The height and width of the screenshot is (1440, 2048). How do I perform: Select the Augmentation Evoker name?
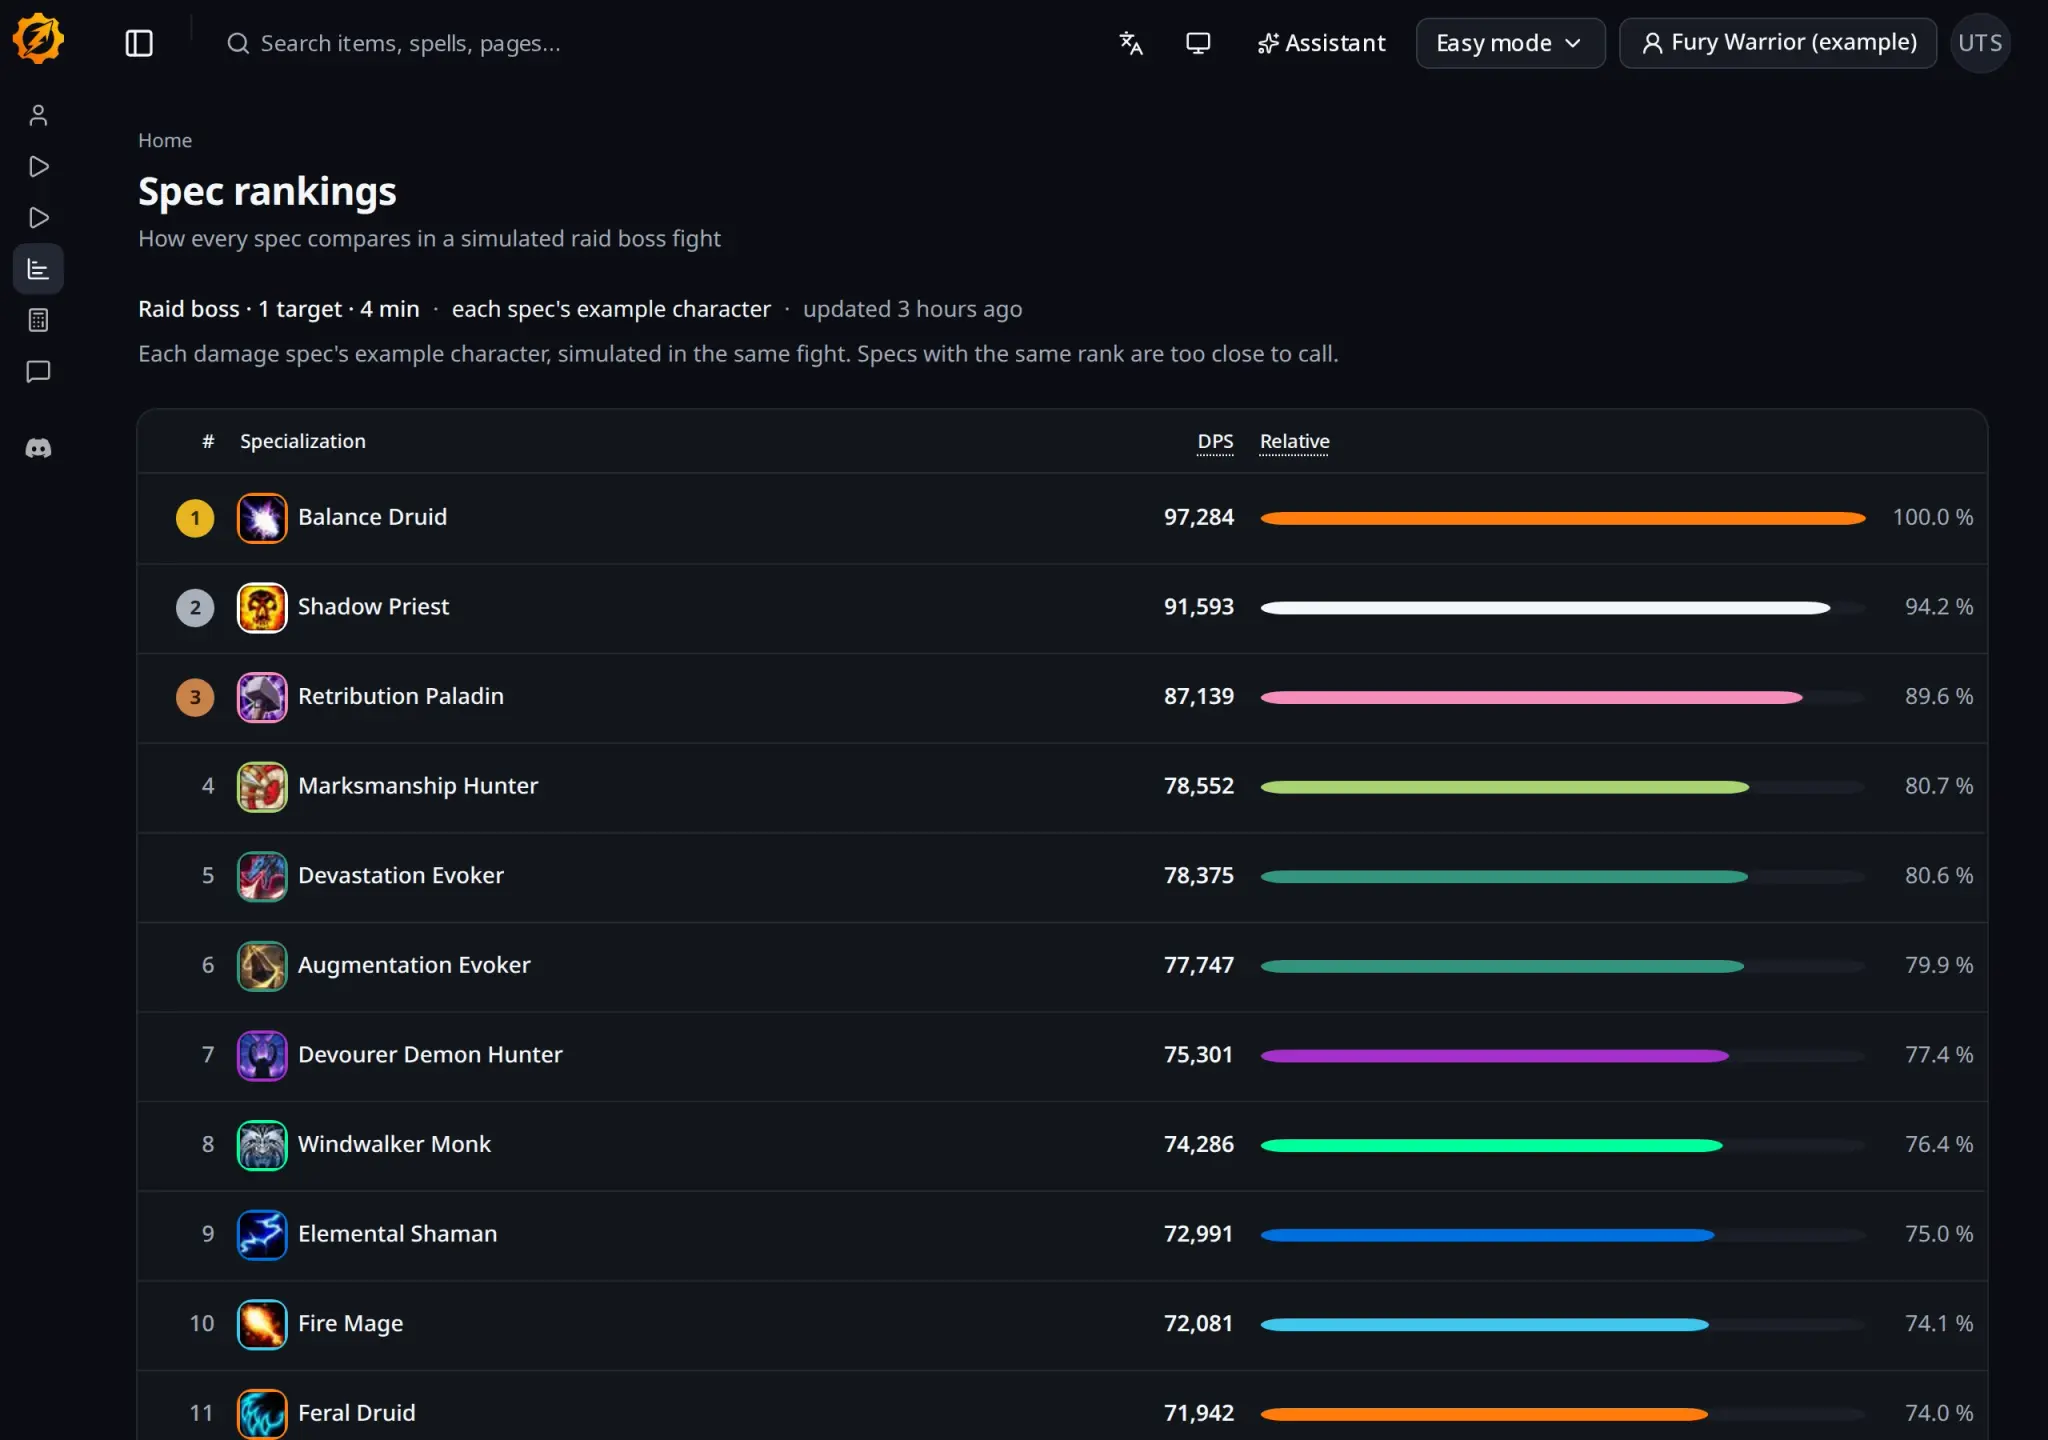tap(414, 965)
